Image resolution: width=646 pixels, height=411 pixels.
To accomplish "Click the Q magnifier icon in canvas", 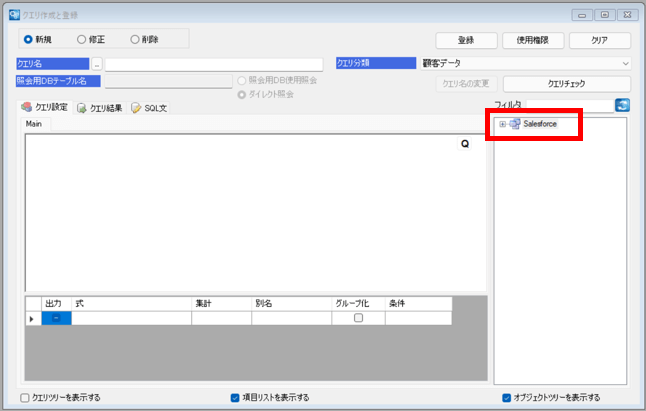I will click(465, 144).
